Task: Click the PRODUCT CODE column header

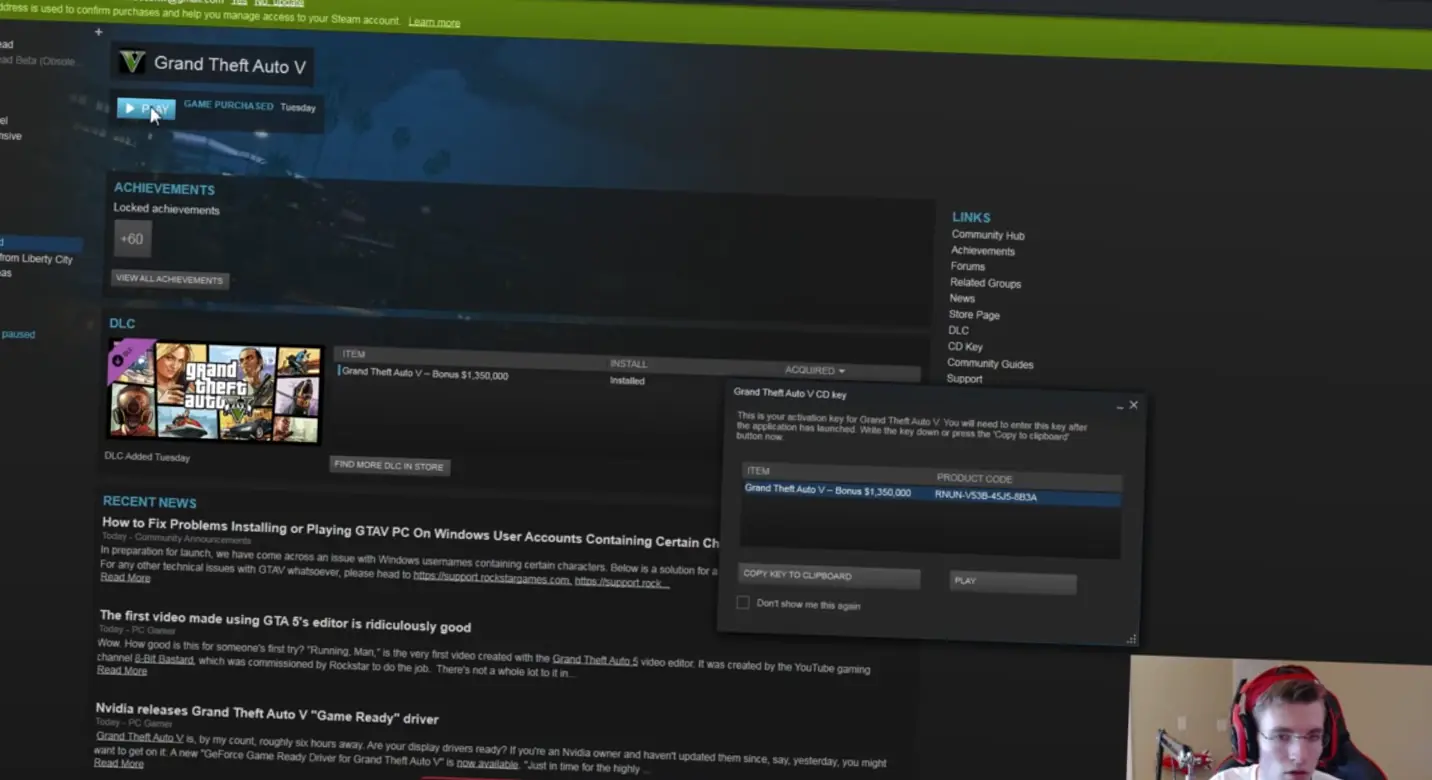Action: 975,478
